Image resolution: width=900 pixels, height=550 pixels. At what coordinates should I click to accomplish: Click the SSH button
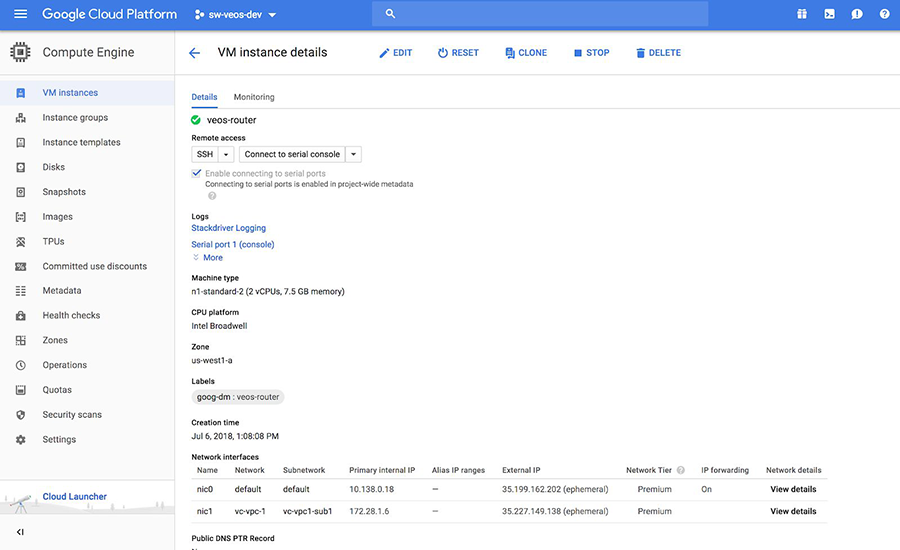pos(205,154)
